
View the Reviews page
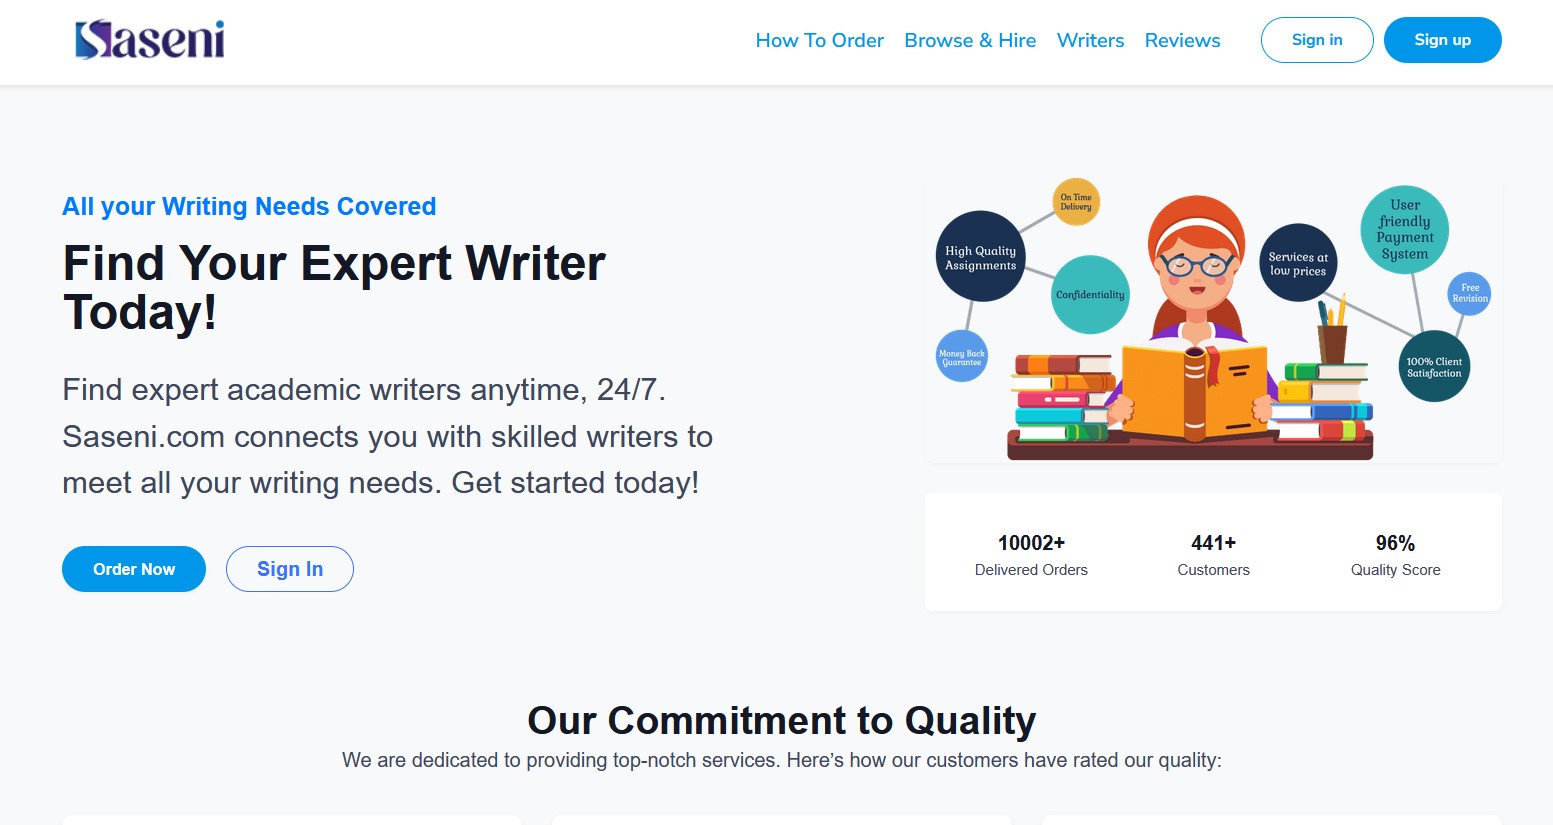click(x=1182, y=41)
